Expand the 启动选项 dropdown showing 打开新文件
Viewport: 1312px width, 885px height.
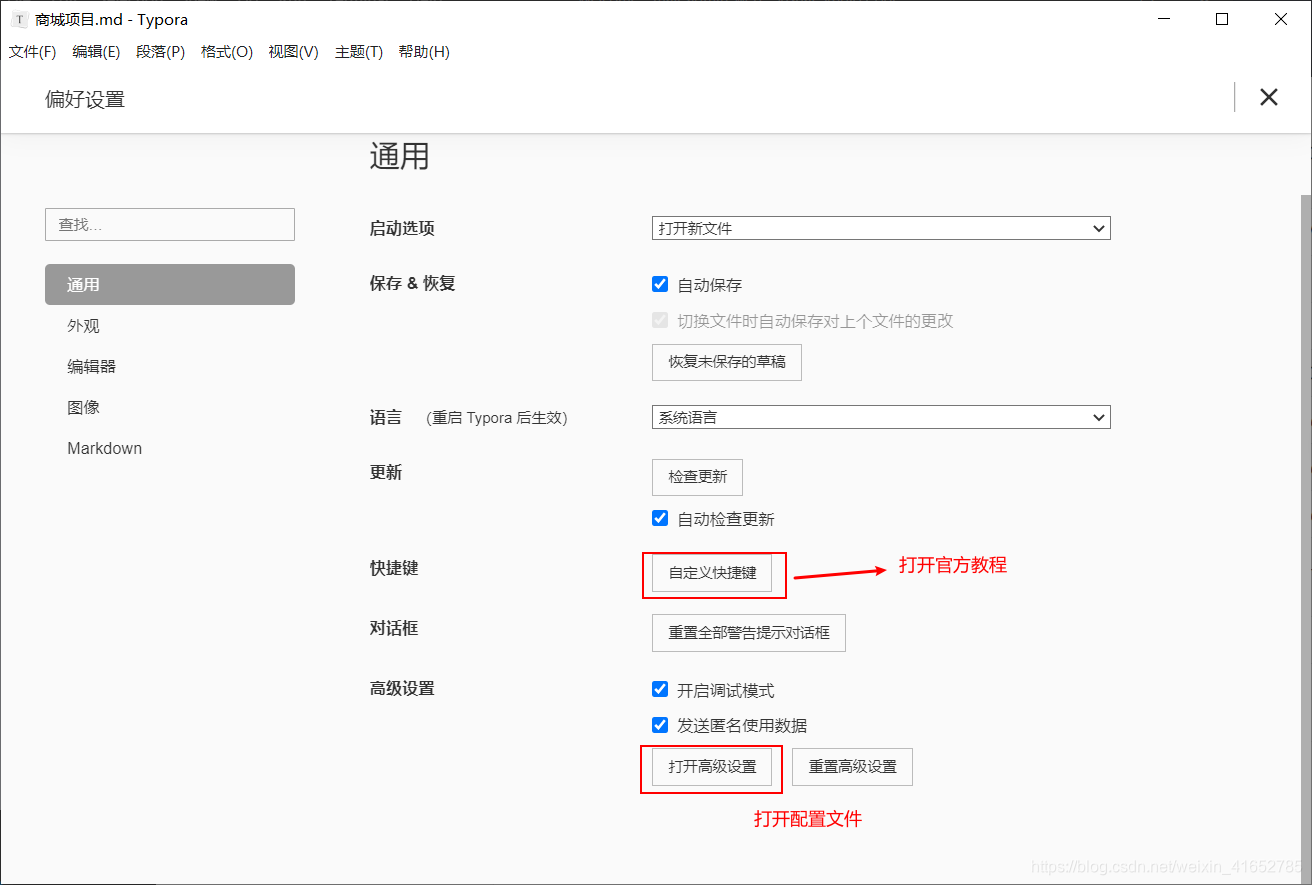[881, 228]
